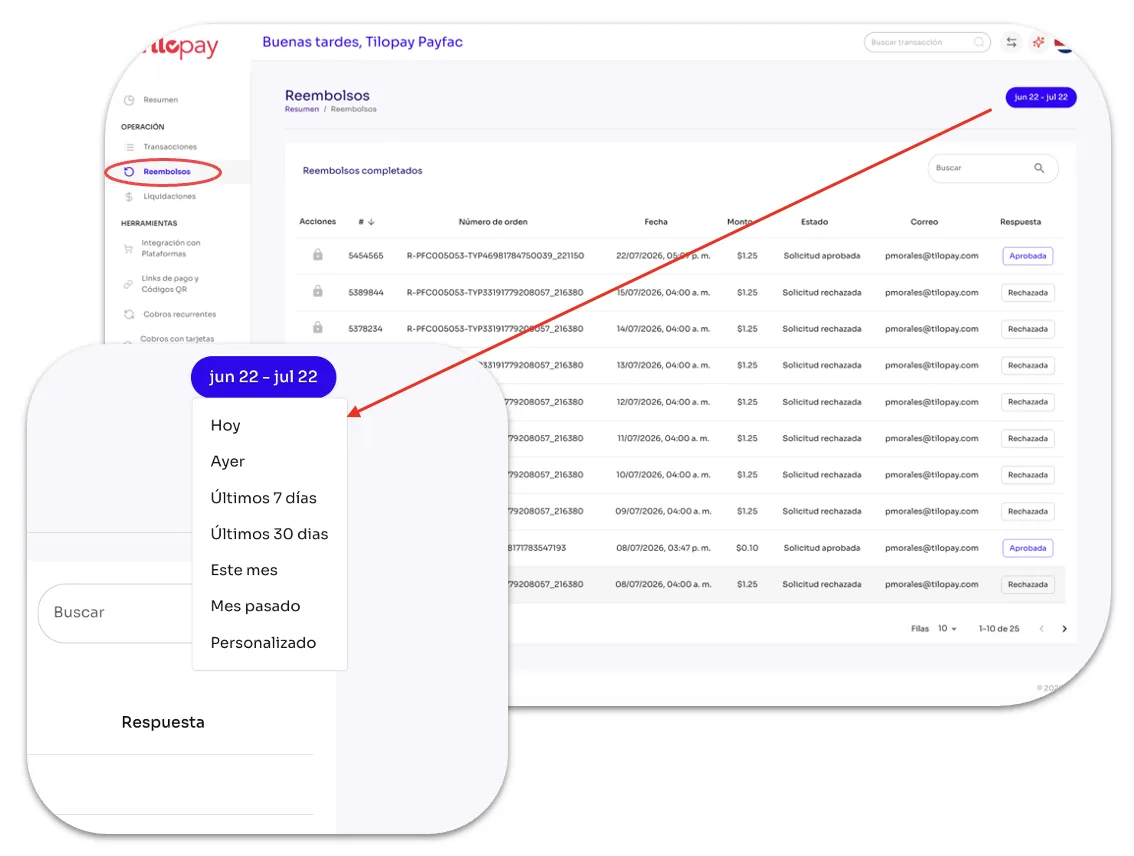This screenshot has width=1134, height=856.
Task: Click lock icon for order 5389844
Action: 317,291
